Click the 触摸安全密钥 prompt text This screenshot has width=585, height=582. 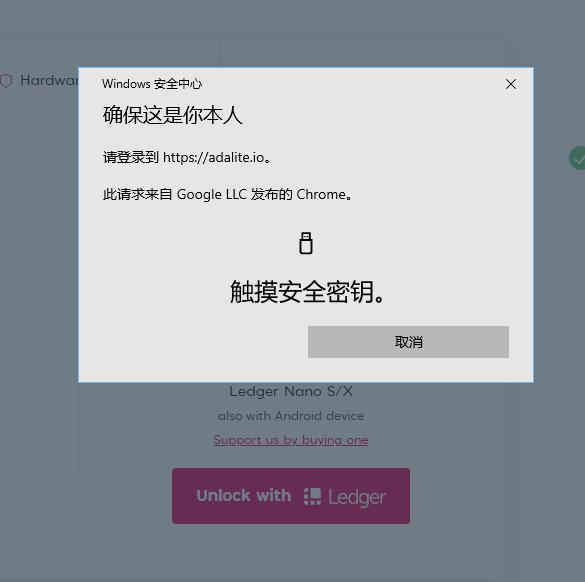[x=307, y=292]
